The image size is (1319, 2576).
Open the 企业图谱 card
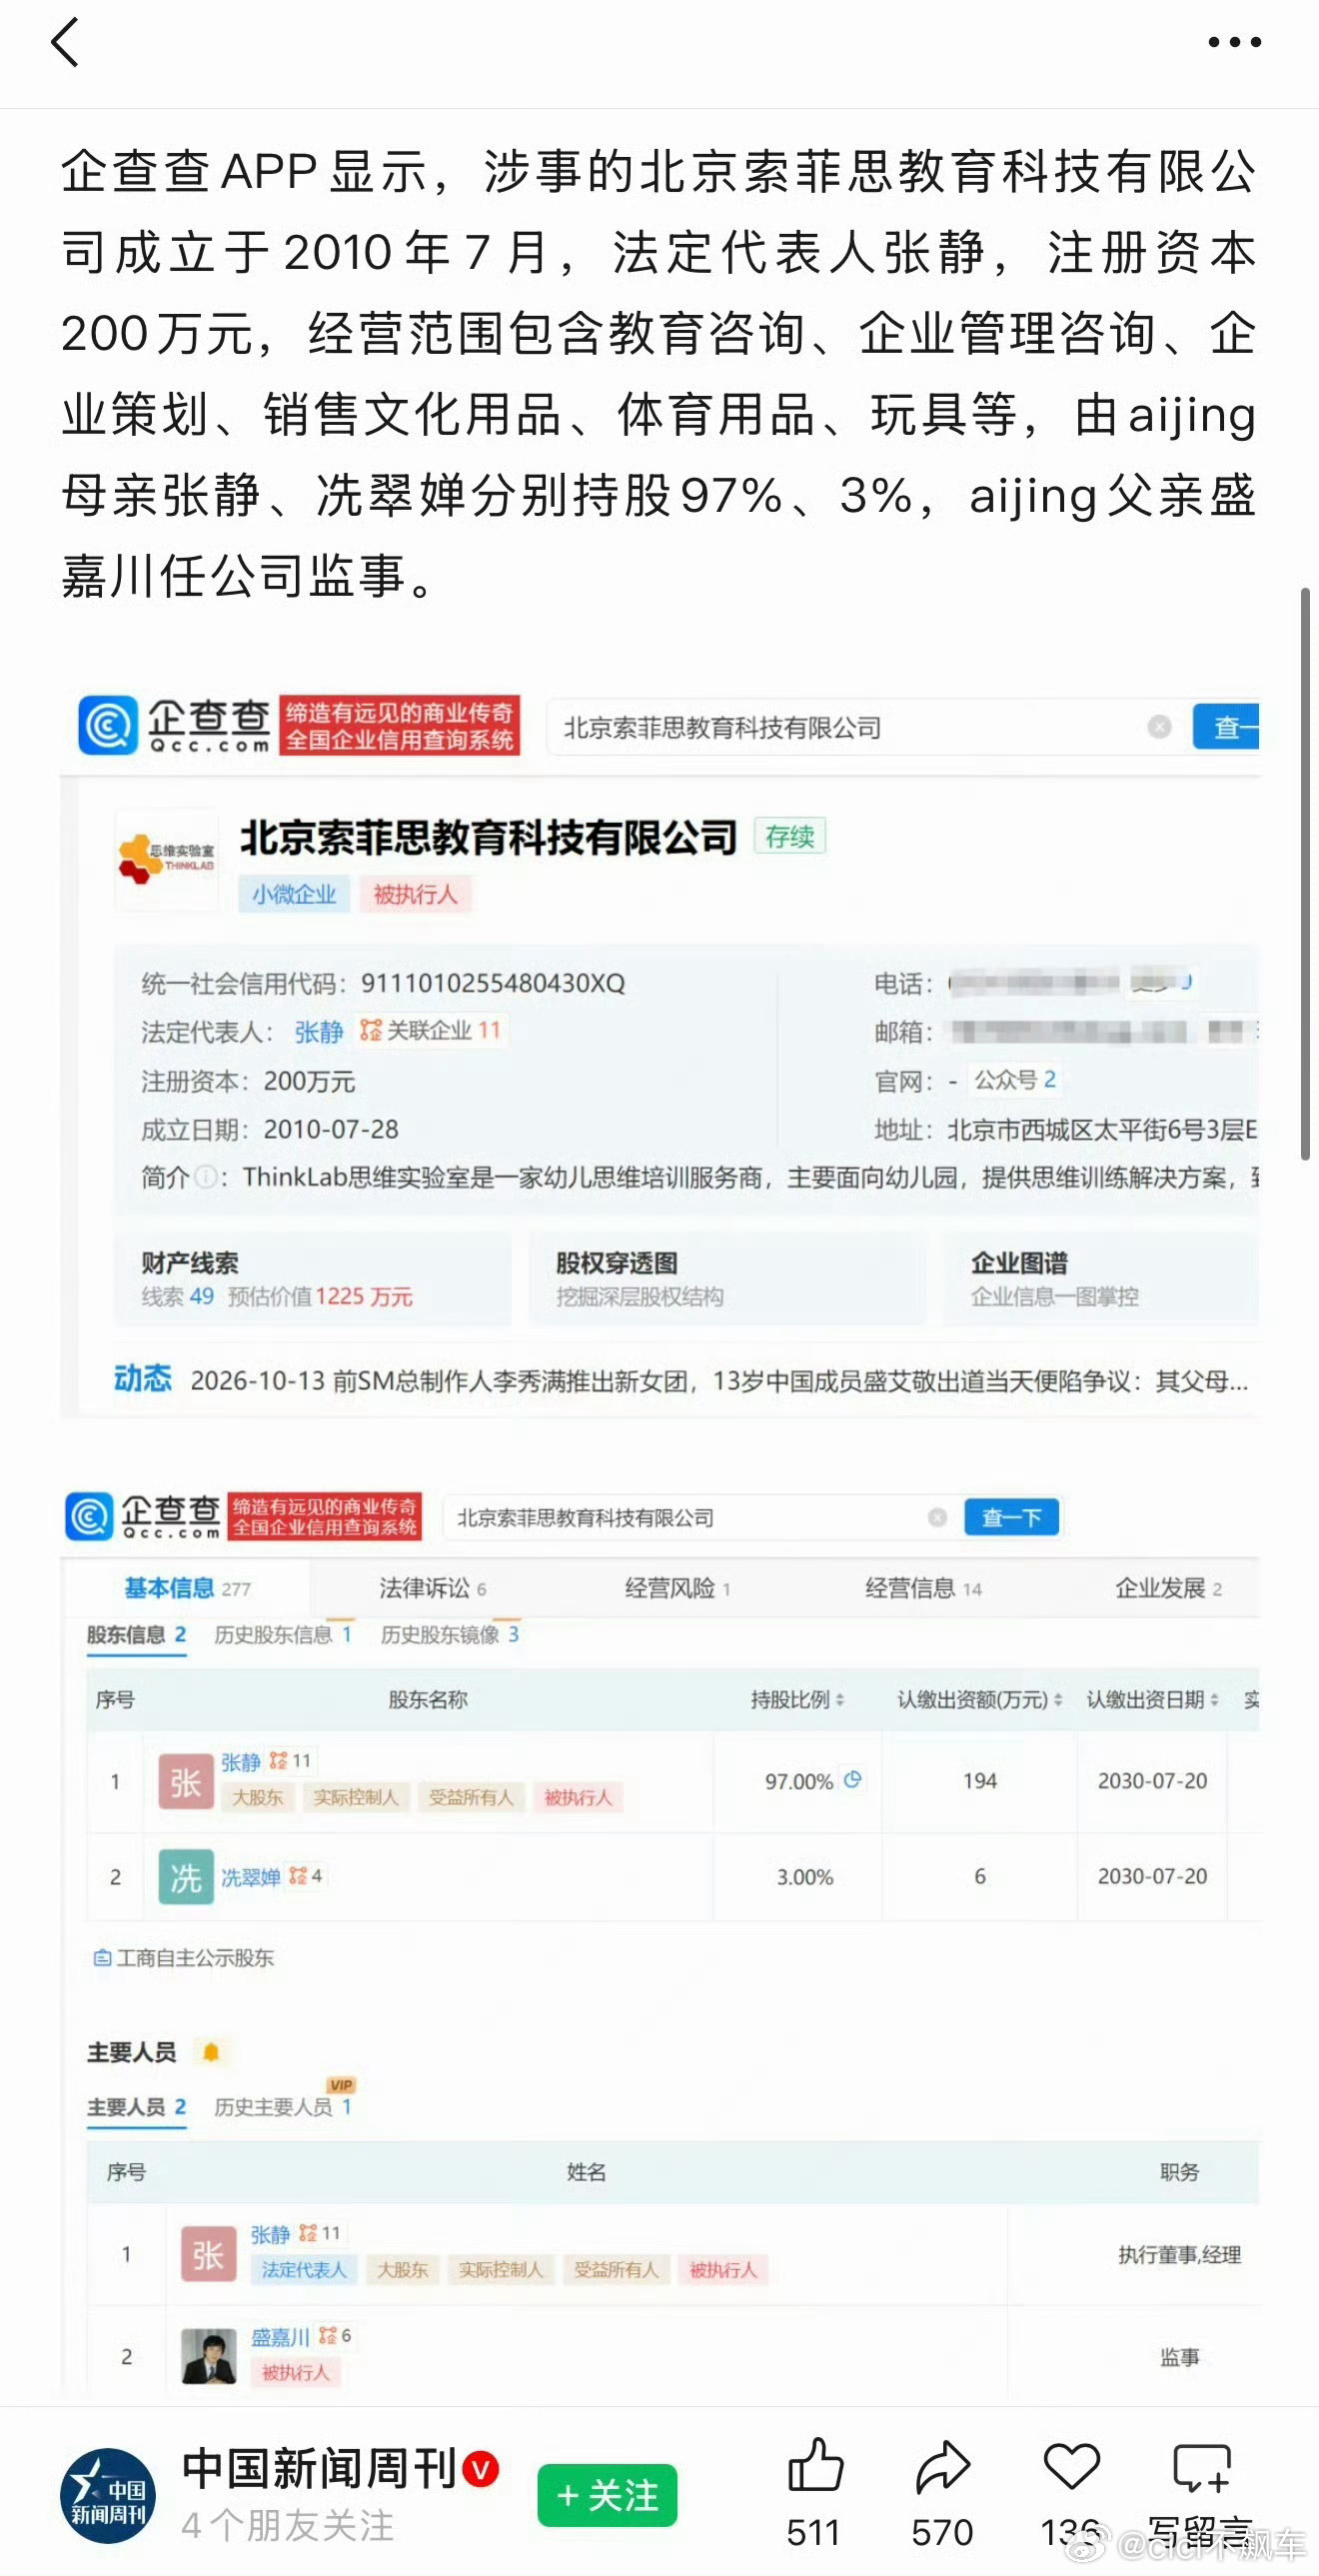click(1100, 1279)
